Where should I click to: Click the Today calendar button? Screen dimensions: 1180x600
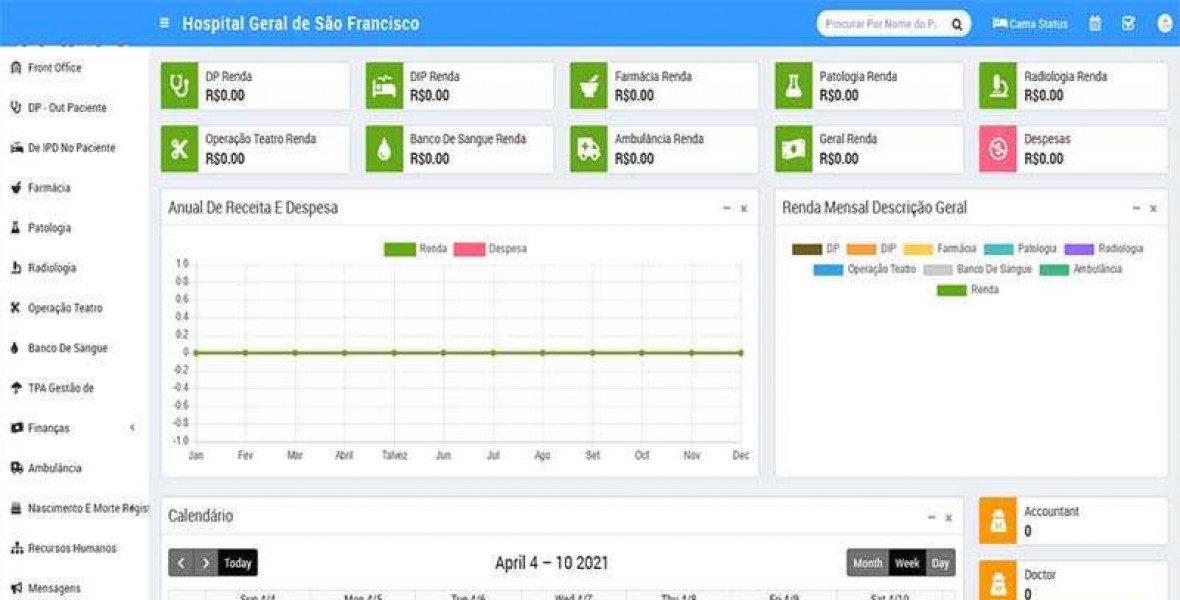coord(238,563)
